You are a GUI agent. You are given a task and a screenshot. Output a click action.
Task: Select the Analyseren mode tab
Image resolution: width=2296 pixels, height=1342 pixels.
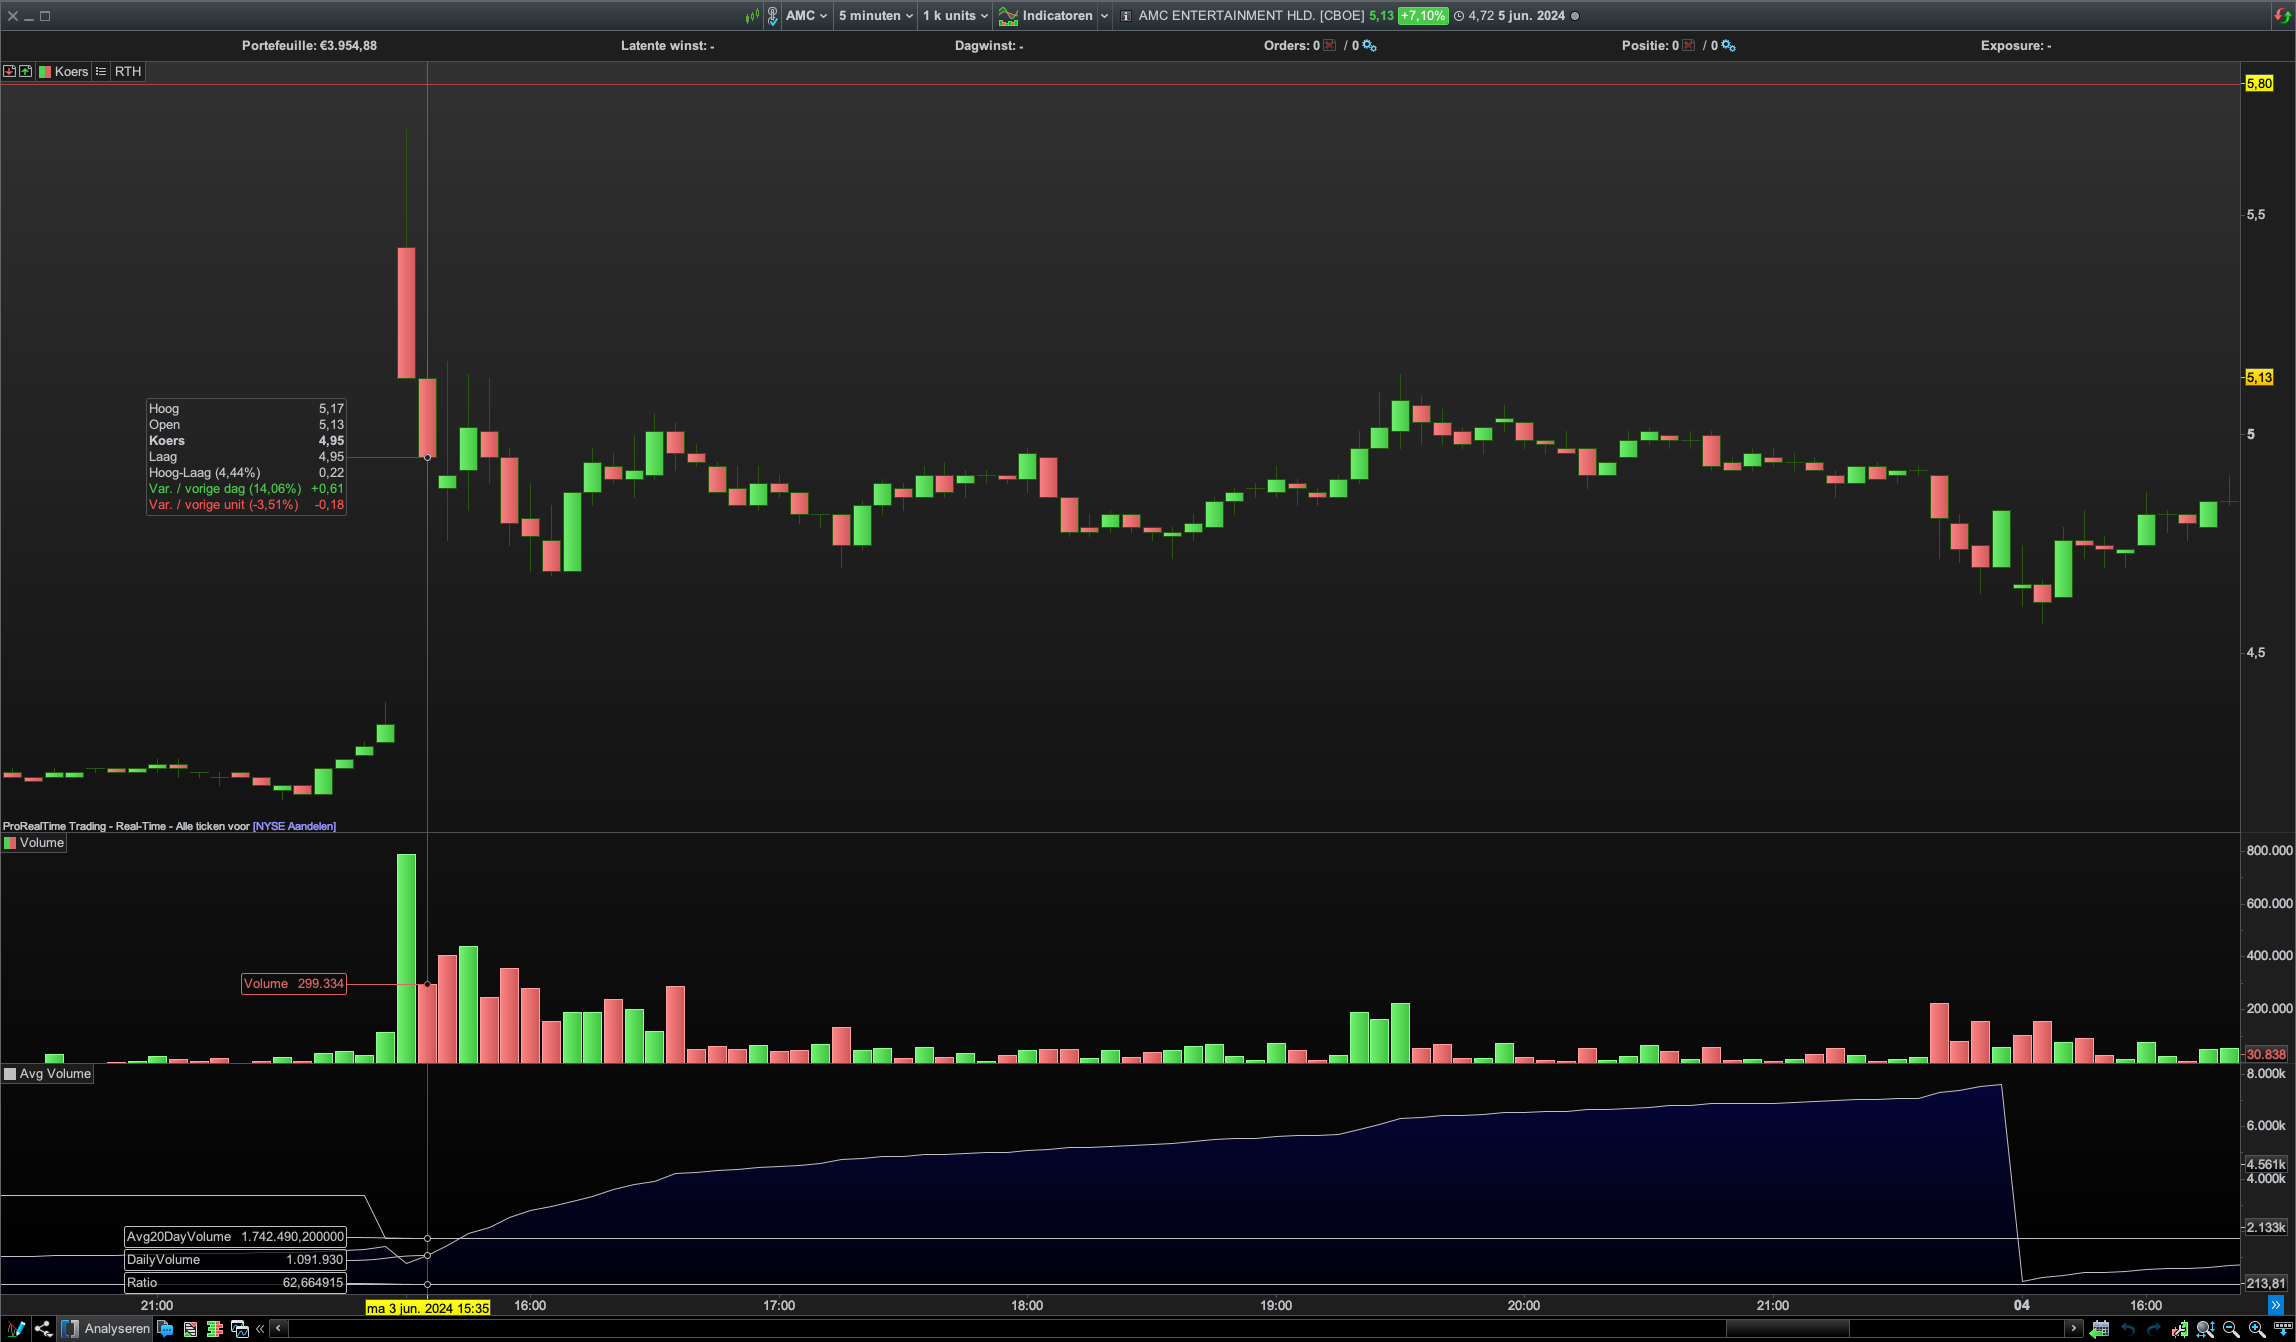pos(107,1329)
